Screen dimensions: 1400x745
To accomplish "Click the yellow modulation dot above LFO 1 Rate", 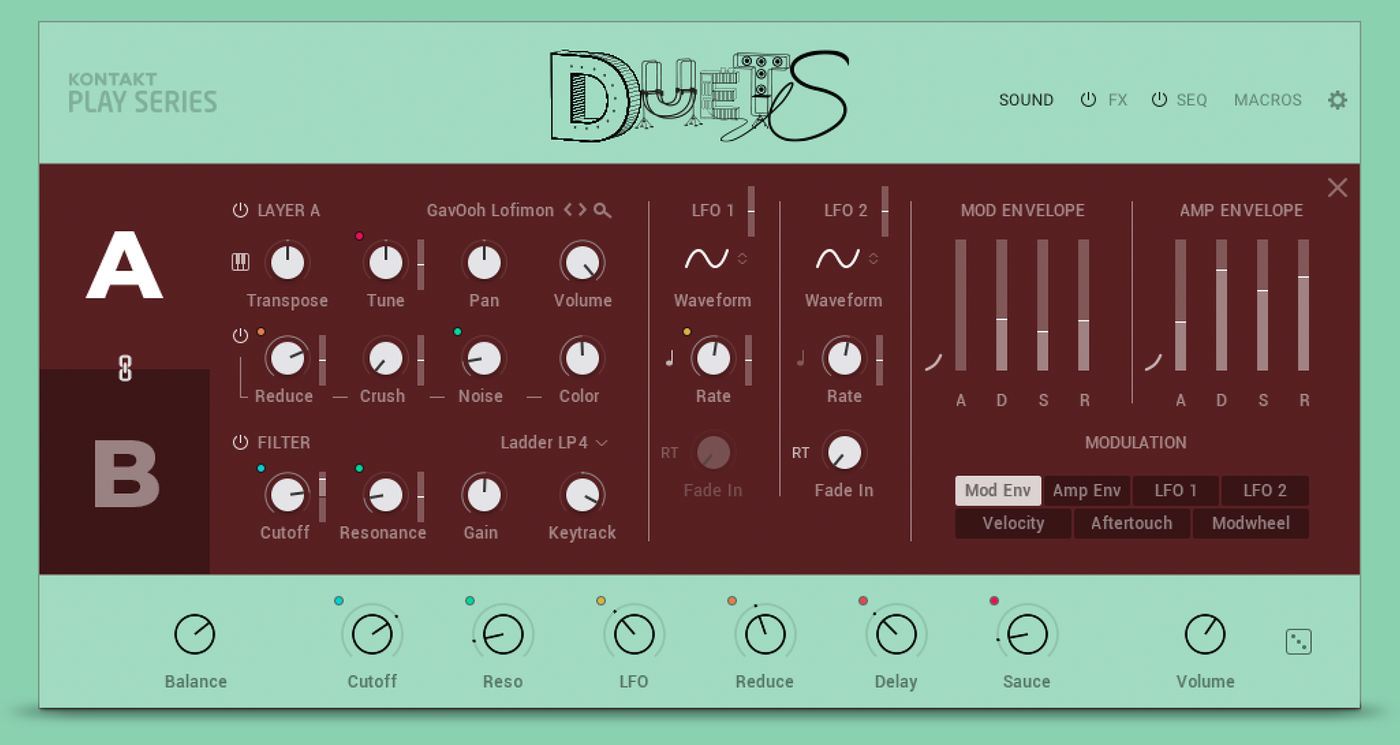I will point(687,332).
